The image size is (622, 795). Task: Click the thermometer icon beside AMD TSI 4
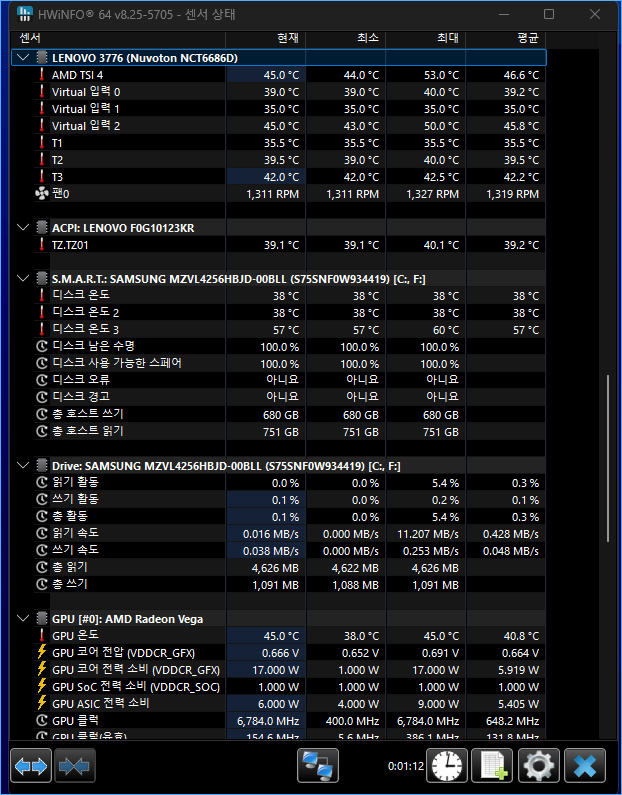click(x=42, y=75)
